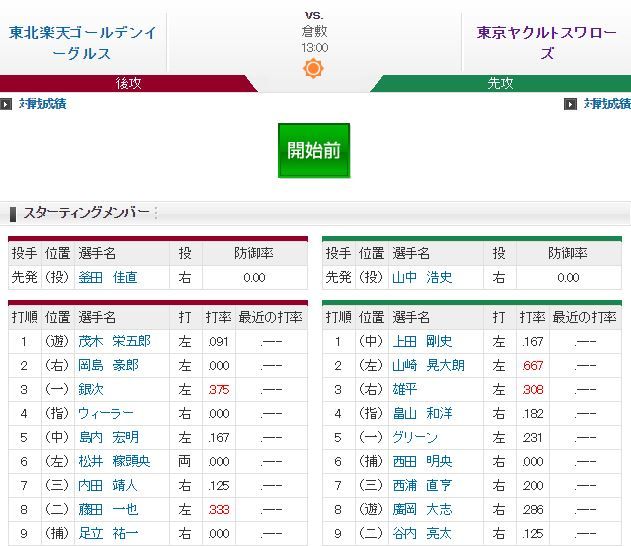Click 山崎 晃大朗's batting average .667
The image size is (631, 546).
tap(533, 366)
